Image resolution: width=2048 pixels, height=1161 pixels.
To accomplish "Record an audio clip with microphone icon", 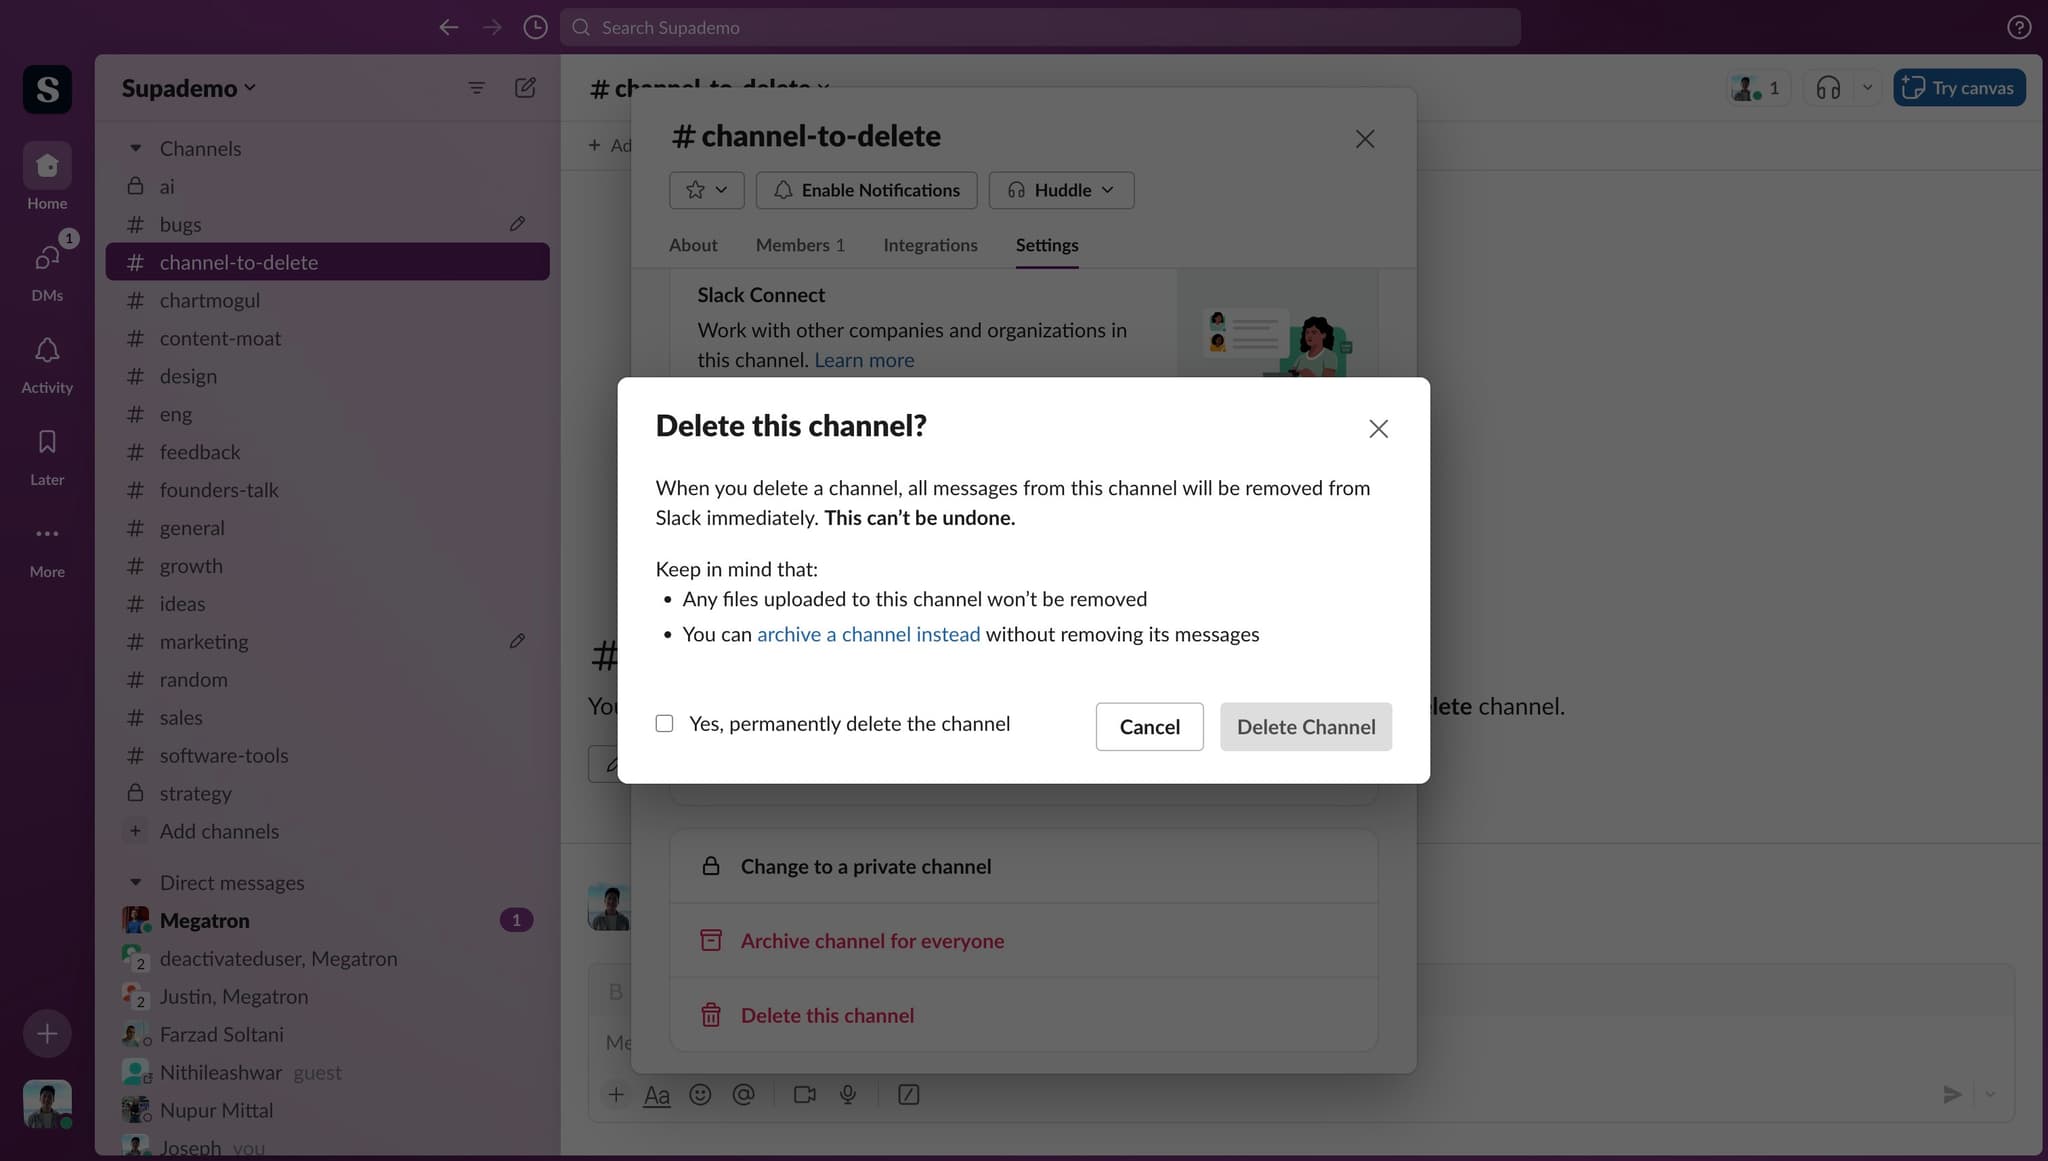I will (x=847, y=1094).
